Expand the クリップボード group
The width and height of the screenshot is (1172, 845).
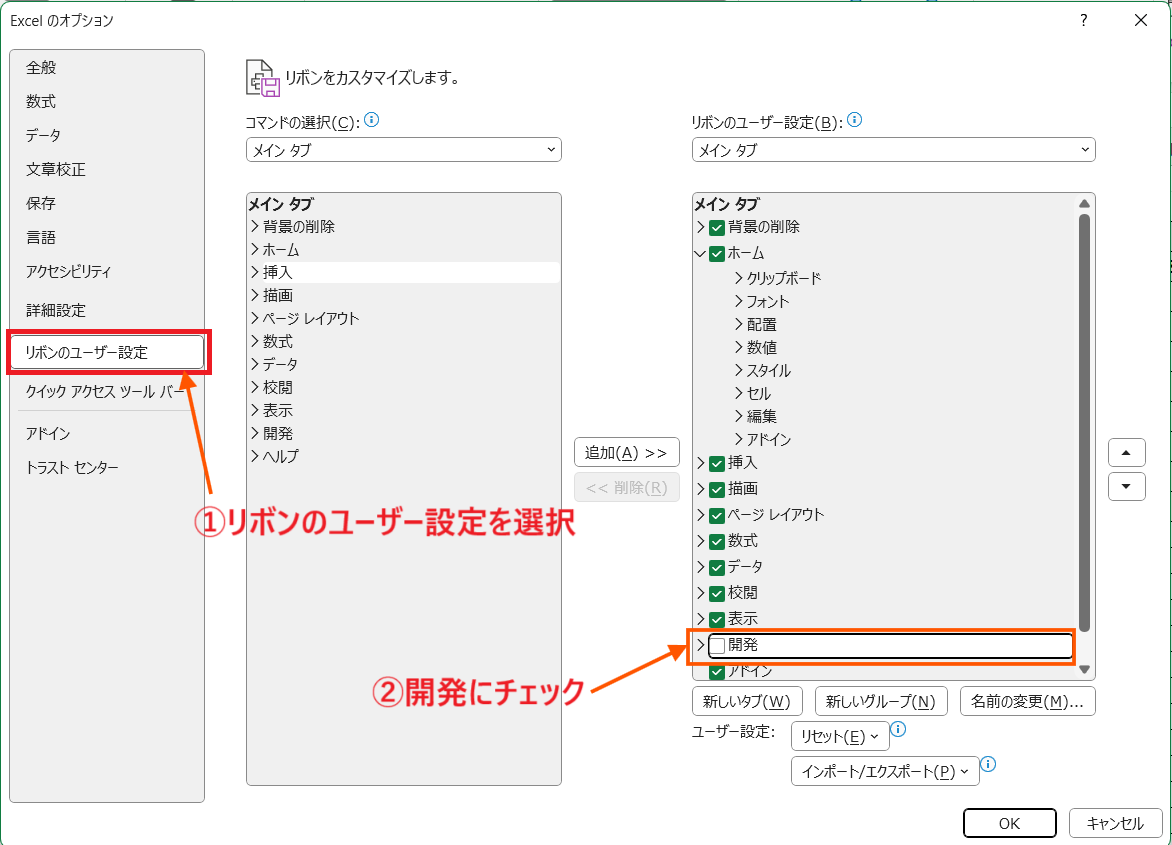click(739, 278)
